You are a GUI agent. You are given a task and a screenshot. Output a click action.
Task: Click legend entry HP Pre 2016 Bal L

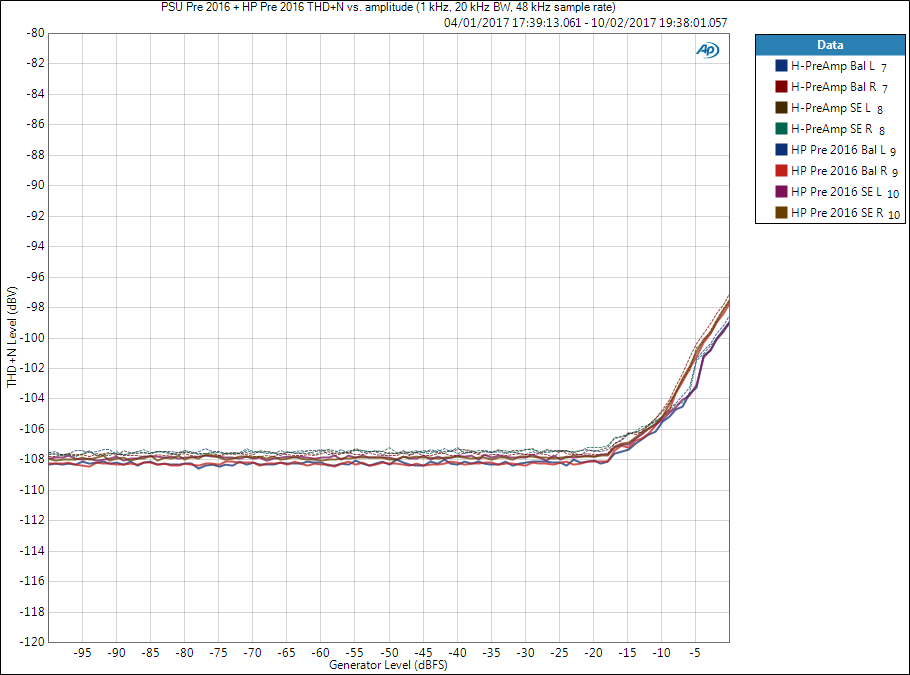pyautogui.click(x=838, y=150)
